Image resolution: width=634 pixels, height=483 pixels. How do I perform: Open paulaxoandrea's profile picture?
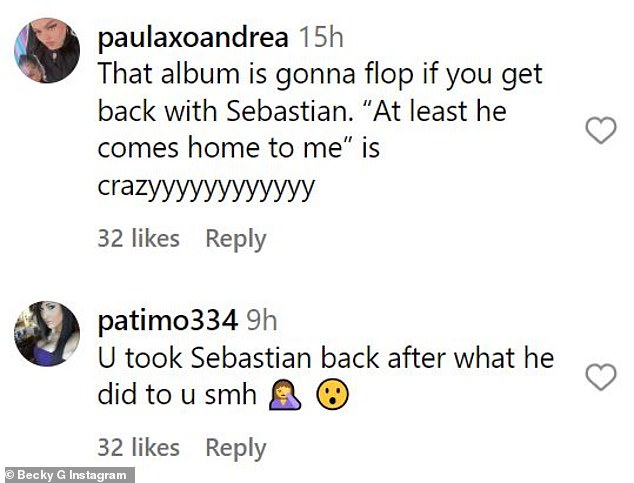[47, 51]
